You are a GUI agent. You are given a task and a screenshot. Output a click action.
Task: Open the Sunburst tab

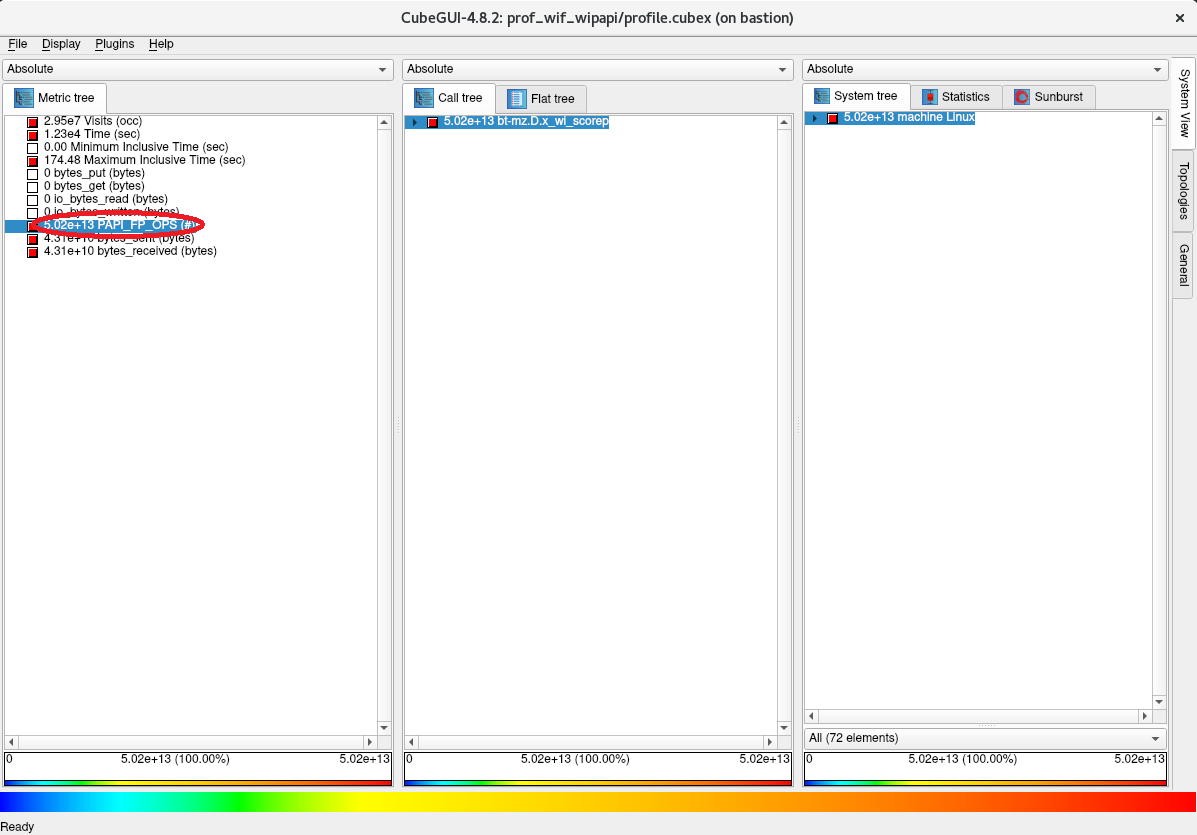point(1048,97)
